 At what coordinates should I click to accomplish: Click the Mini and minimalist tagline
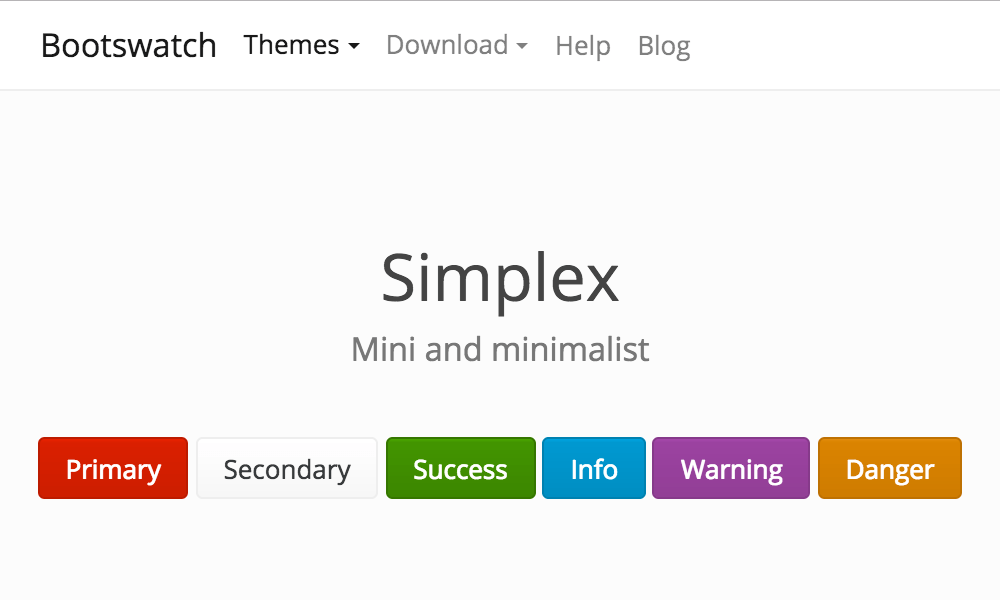click(500, 349)
